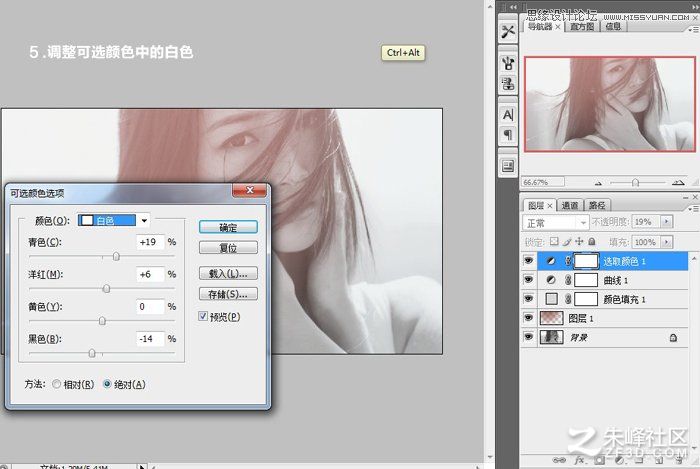
Task: Open the Layers panel options menu
Action: tap(693, 208)
